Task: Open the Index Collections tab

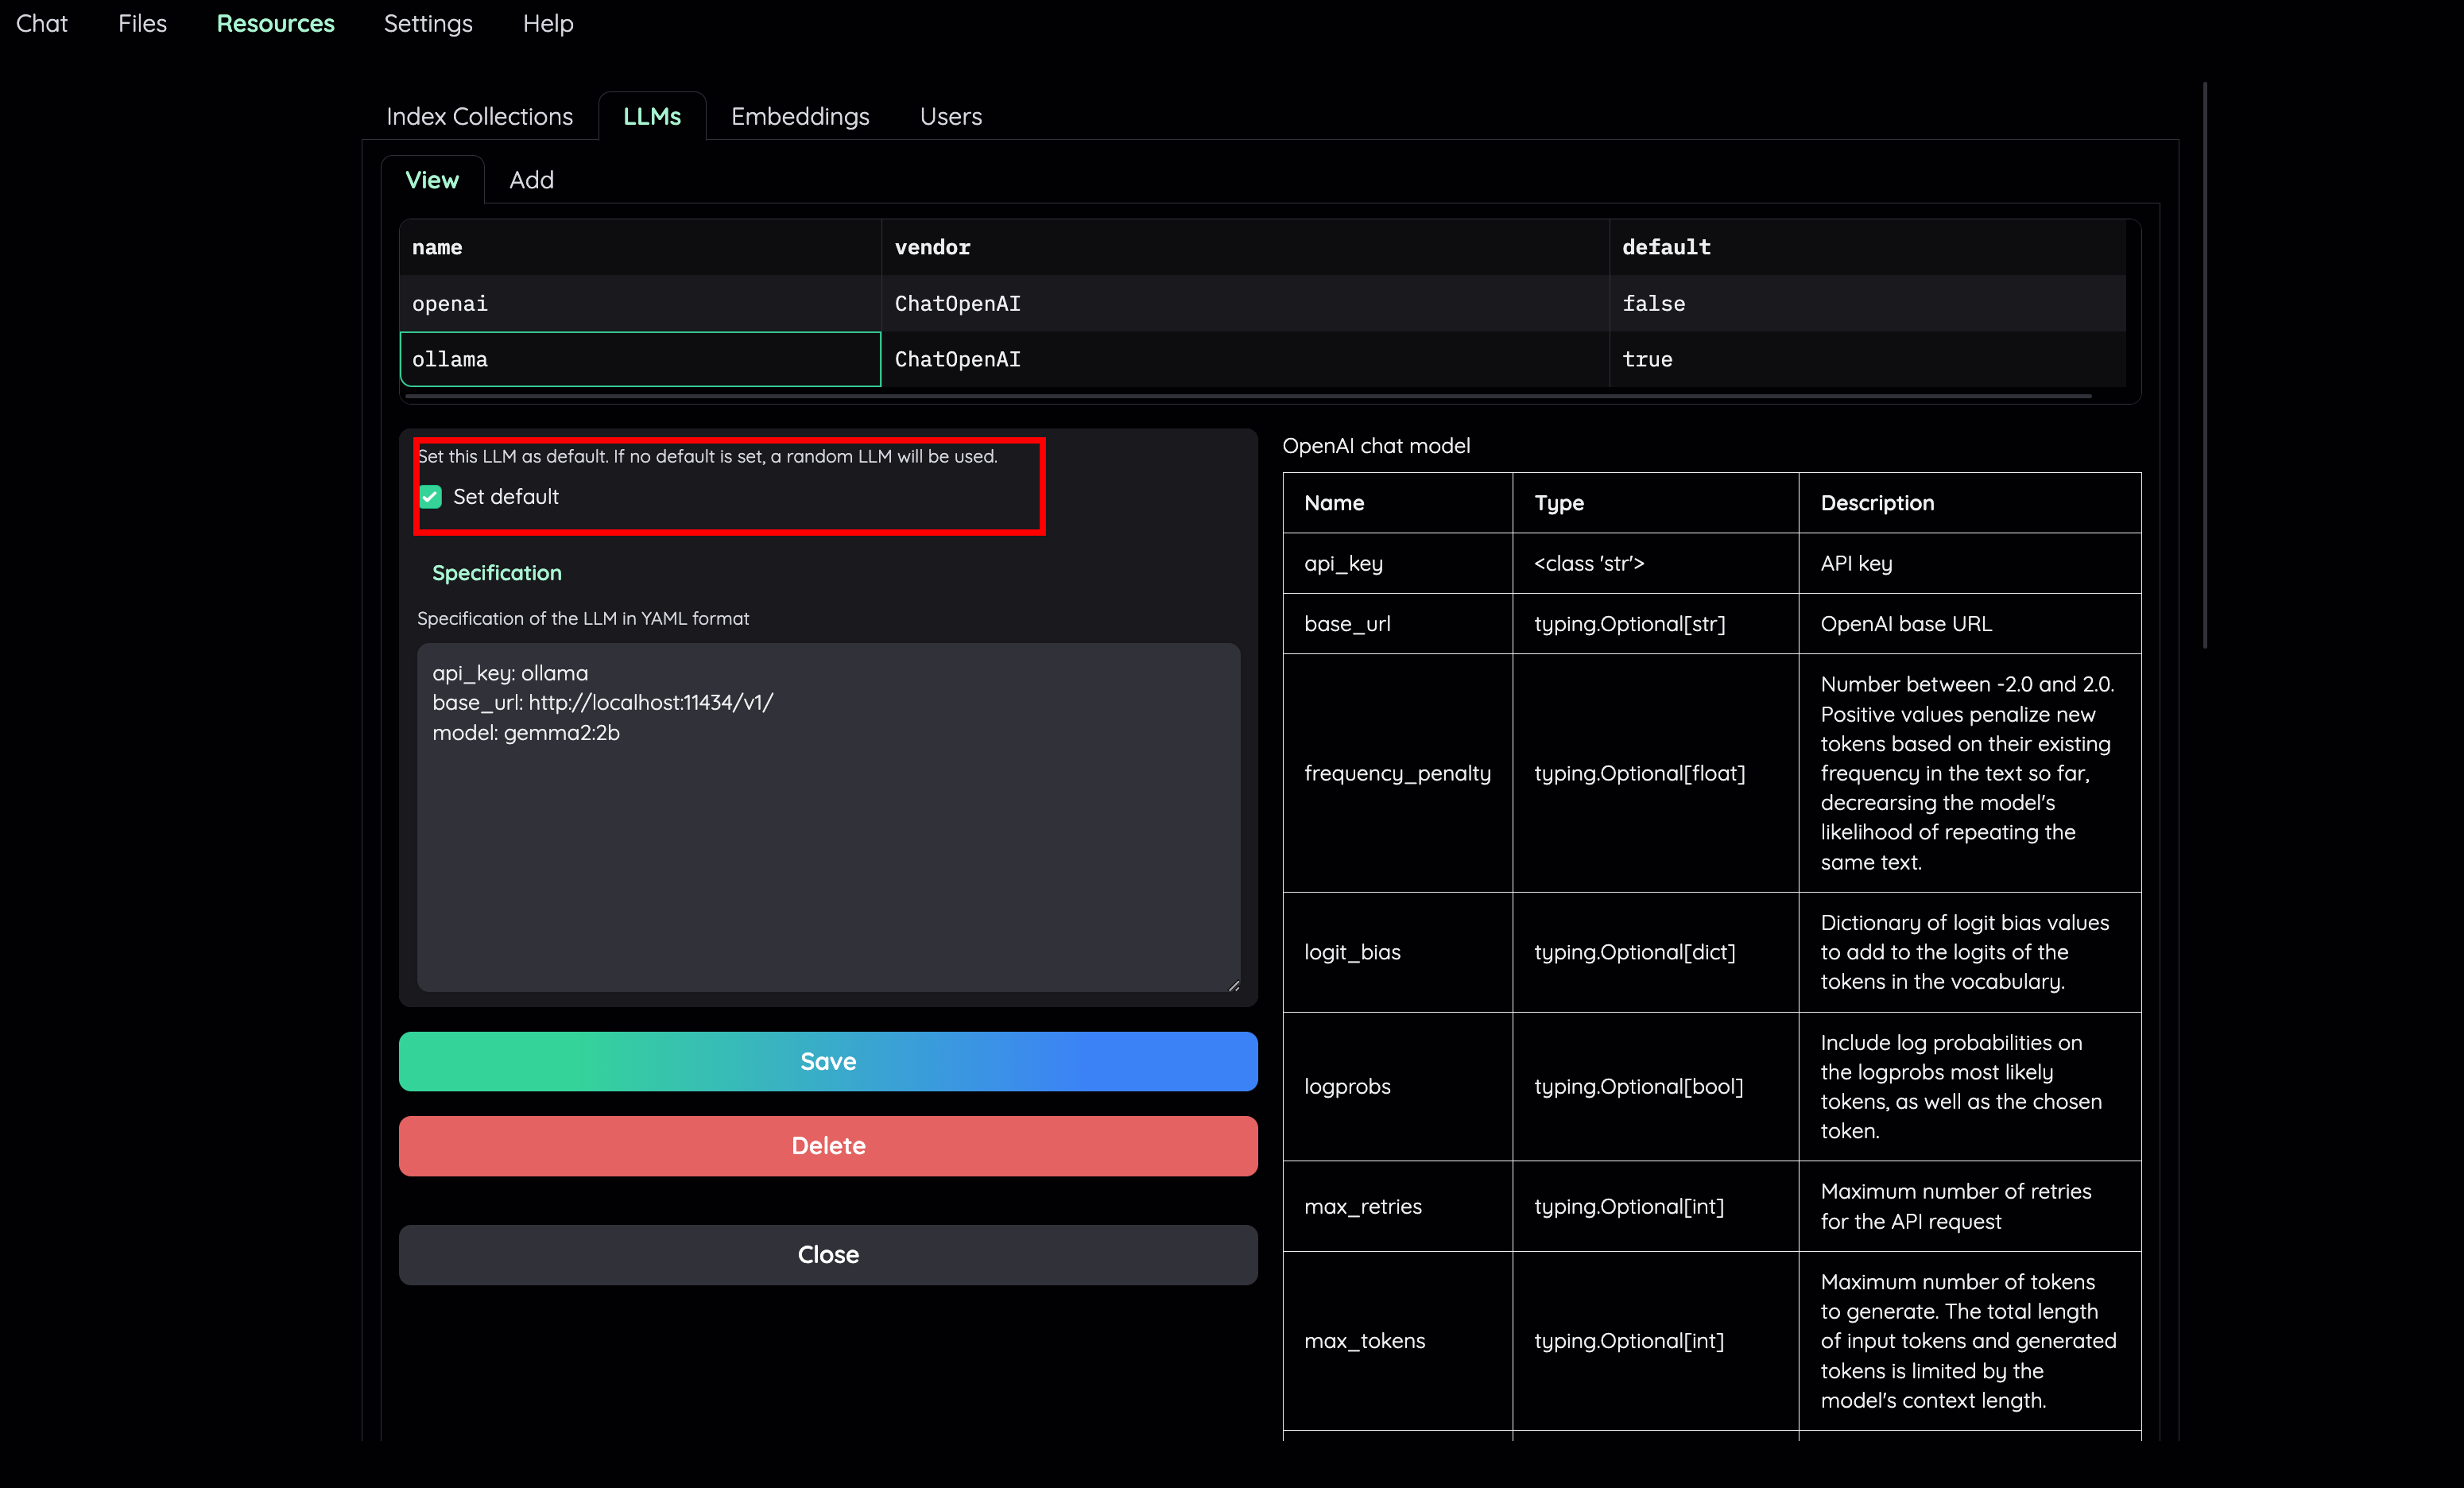Action: click(x=479, y=116)
